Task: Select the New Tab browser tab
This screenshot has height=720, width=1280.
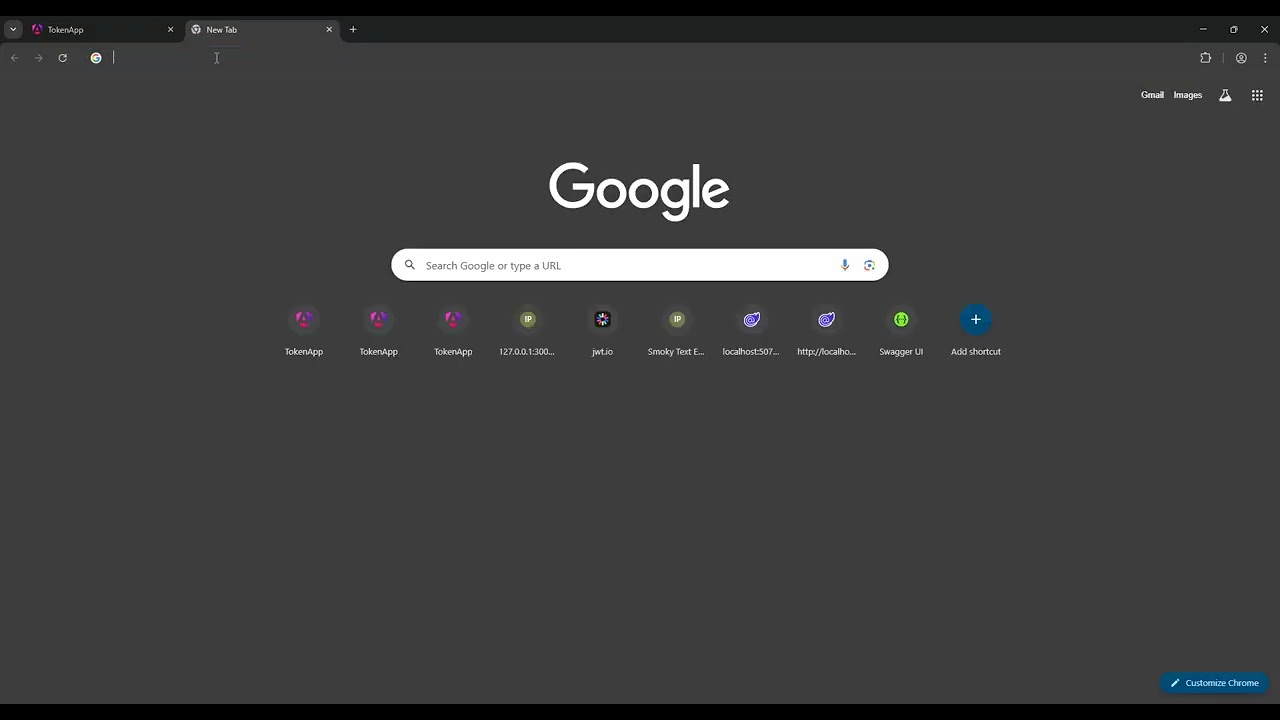Action: coord(262,30)
